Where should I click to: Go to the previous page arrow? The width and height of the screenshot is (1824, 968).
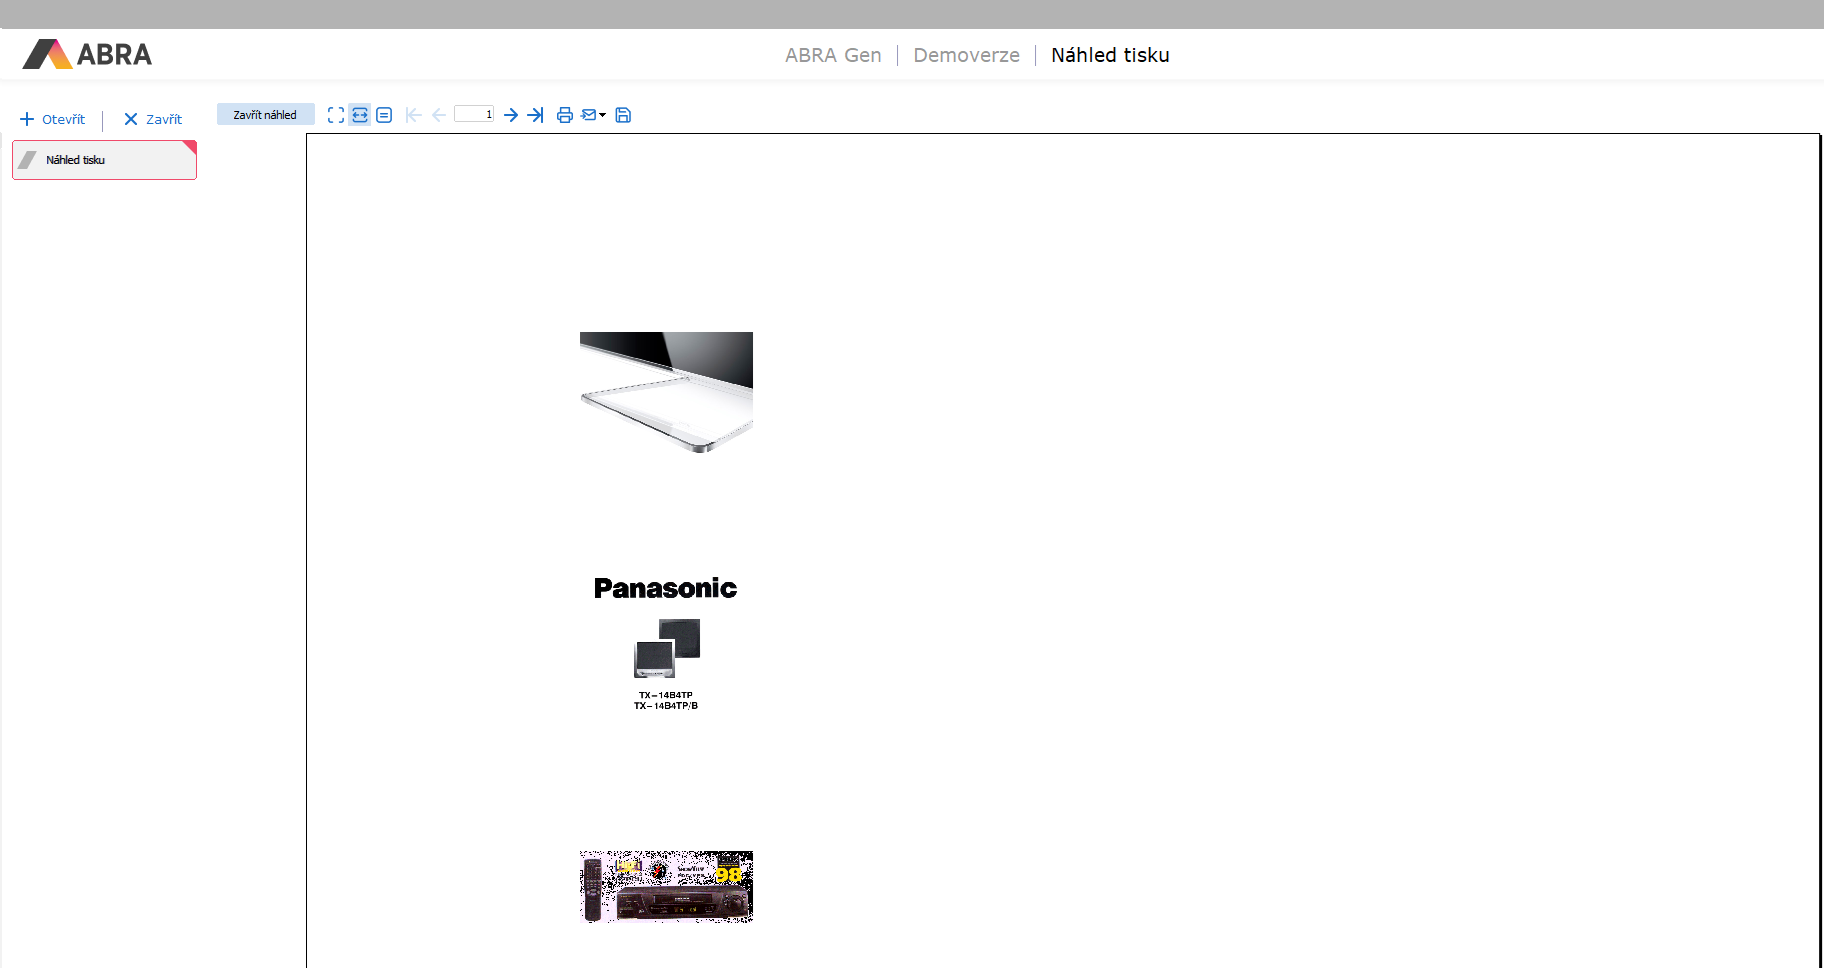[x=439, y=115]
